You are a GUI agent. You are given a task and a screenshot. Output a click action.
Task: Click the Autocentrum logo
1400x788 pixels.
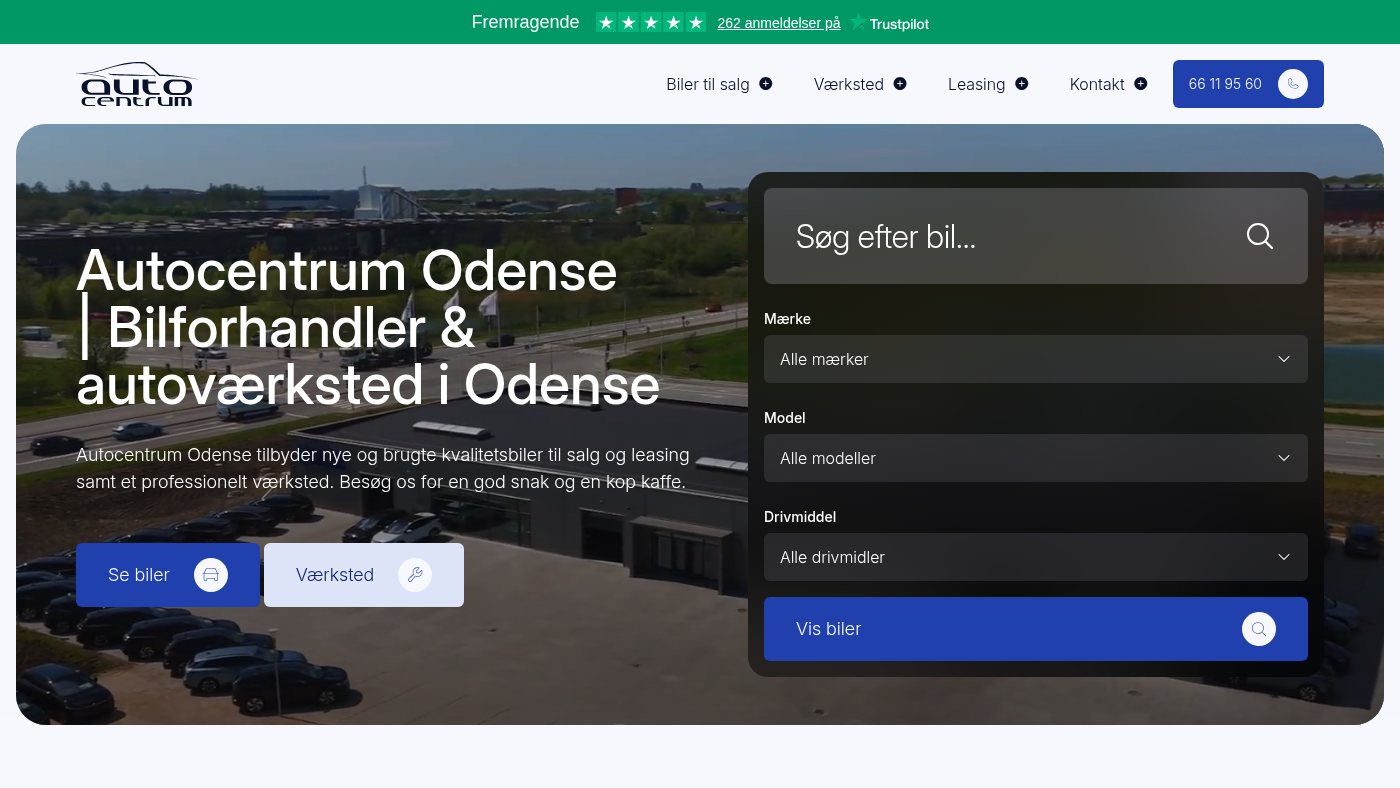[x=136, y=84]
